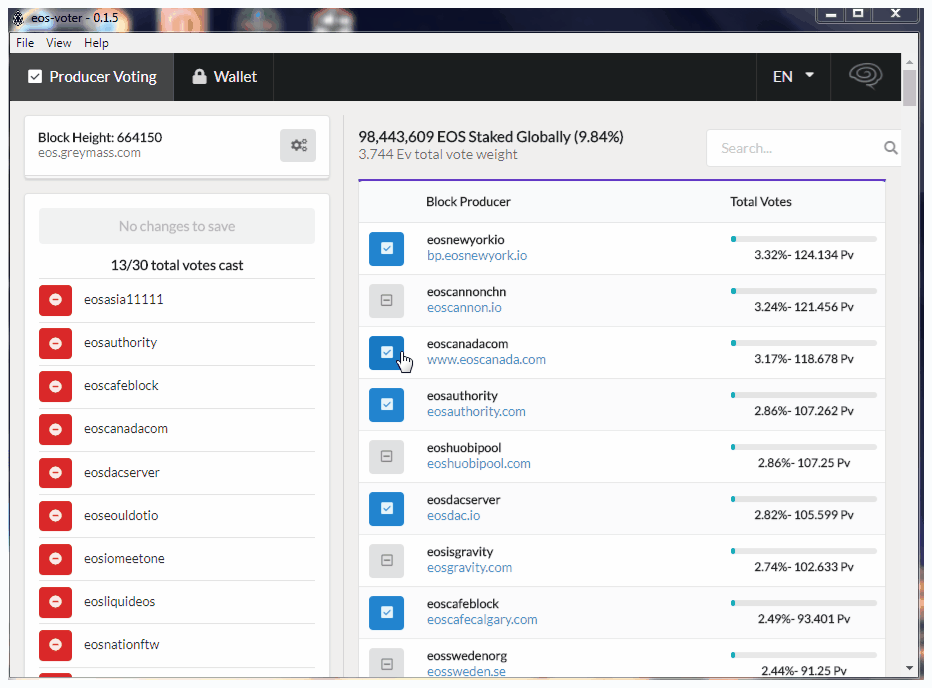Uncheck eoscafeblock in the Block Producer table

click(x=386, y=612)
